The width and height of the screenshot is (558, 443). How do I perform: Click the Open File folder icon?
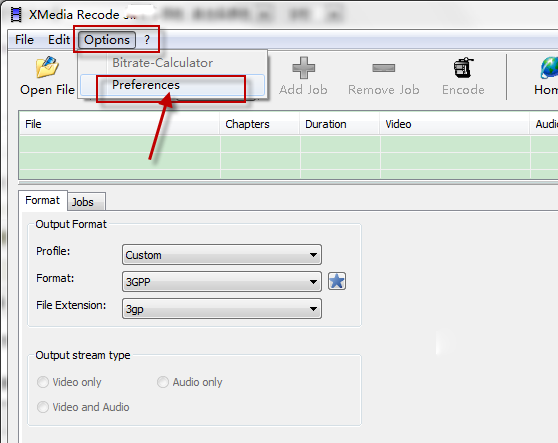click(47, 67)
